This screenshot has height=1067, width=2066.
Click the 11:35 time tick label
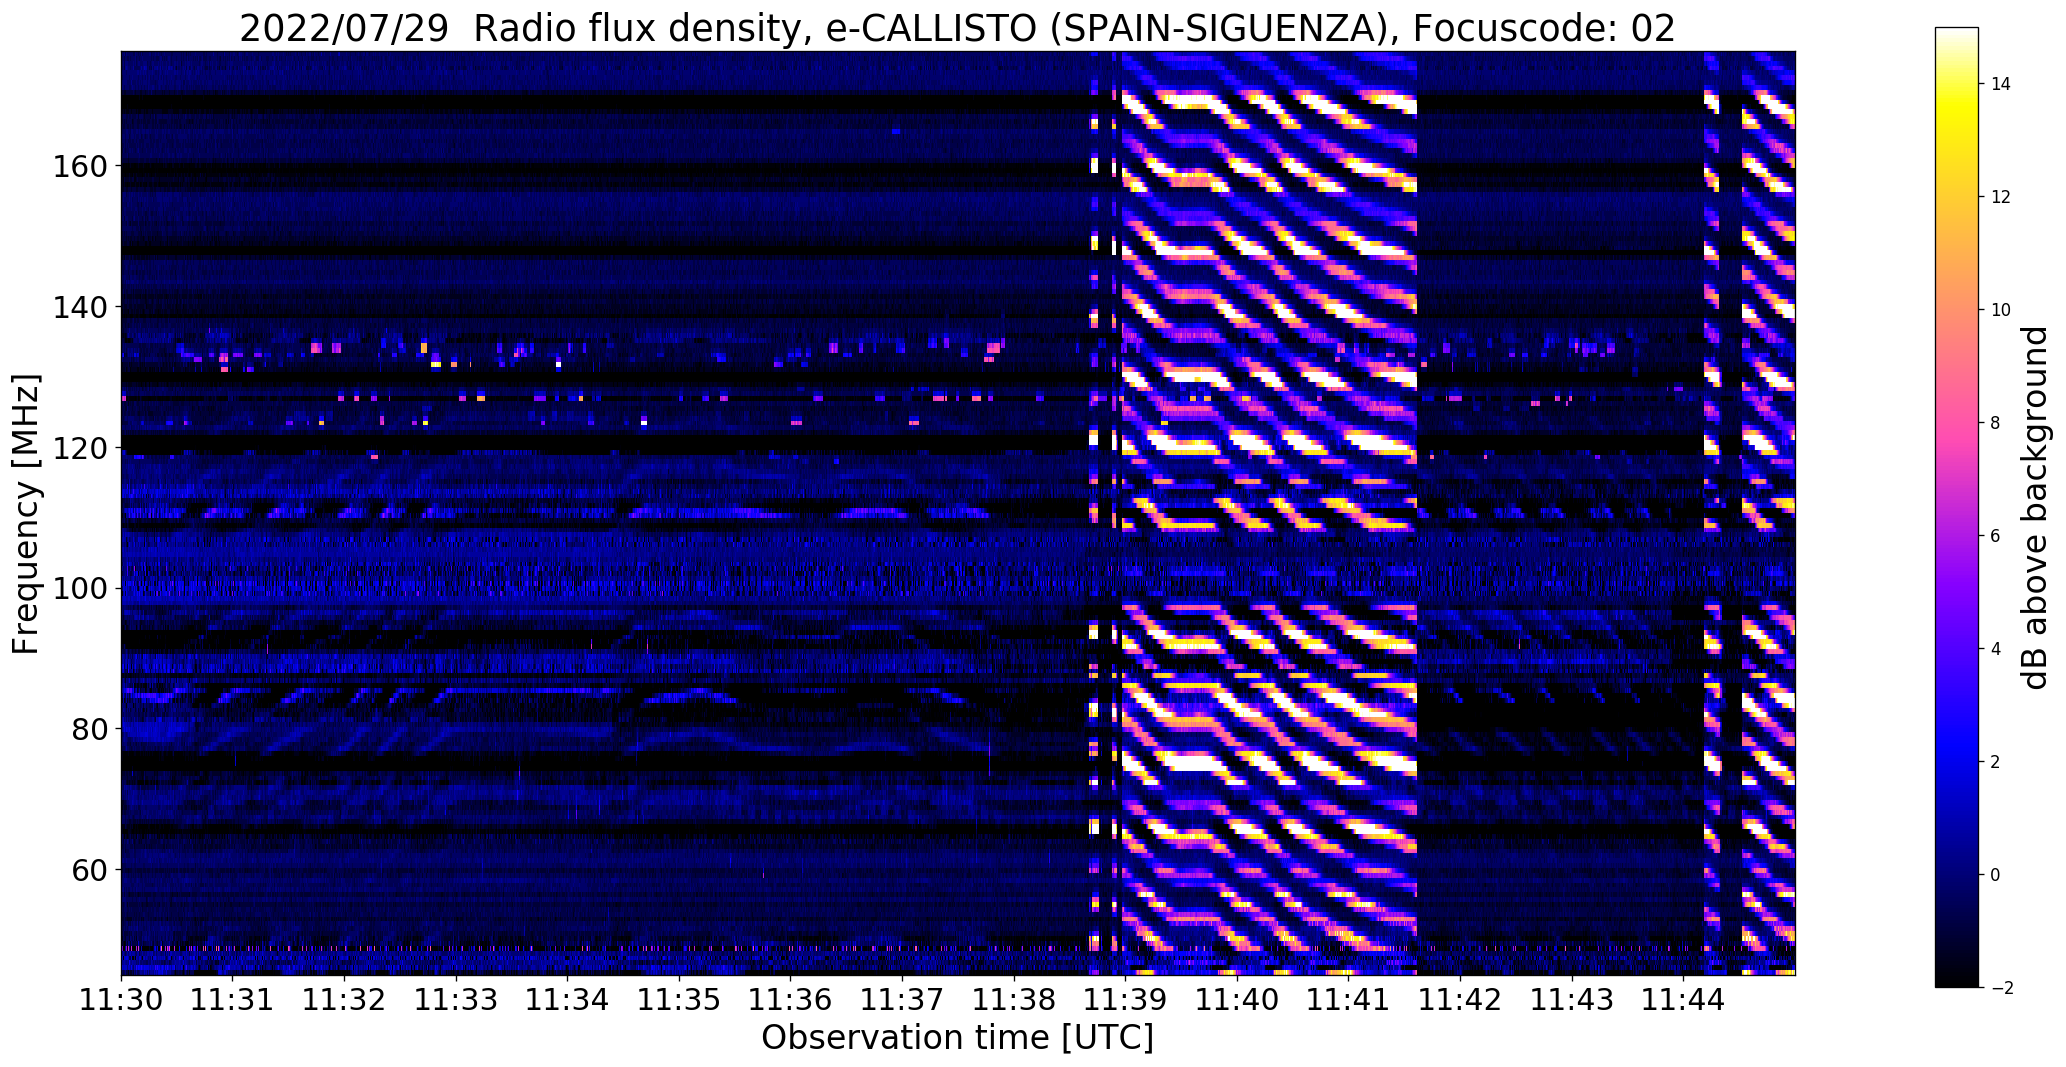point(679,1000)
